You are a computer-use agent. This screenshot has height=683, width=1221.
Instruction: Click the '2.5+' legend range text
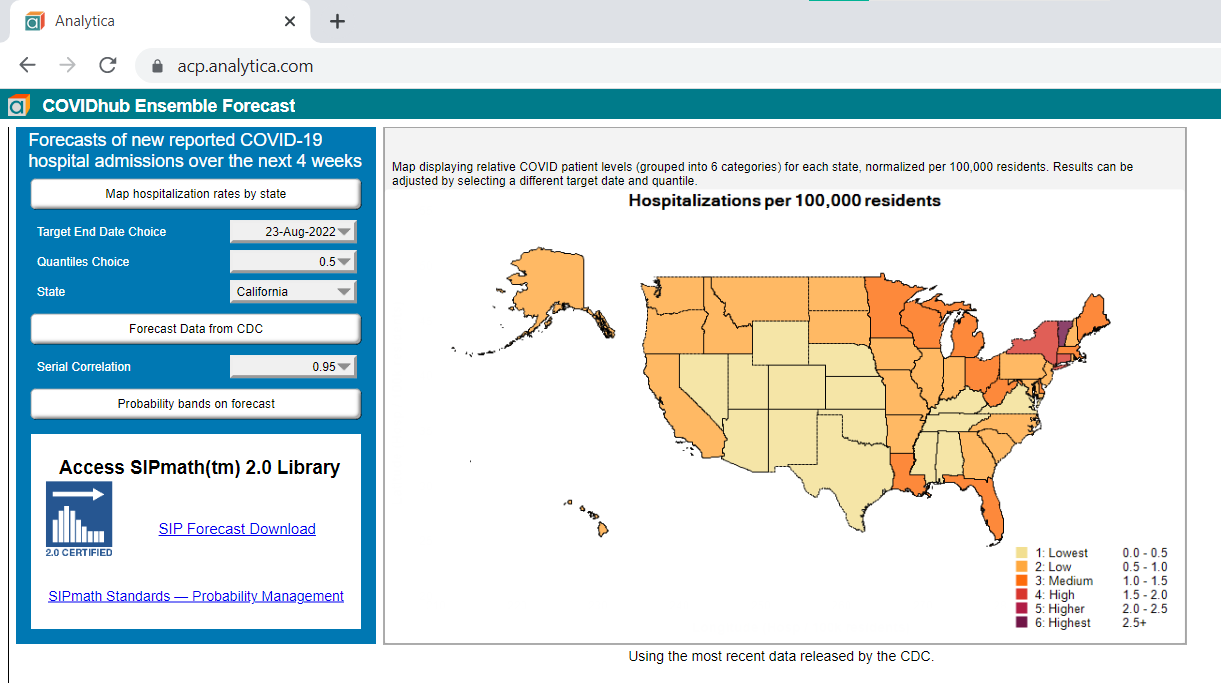point(1136,623)
